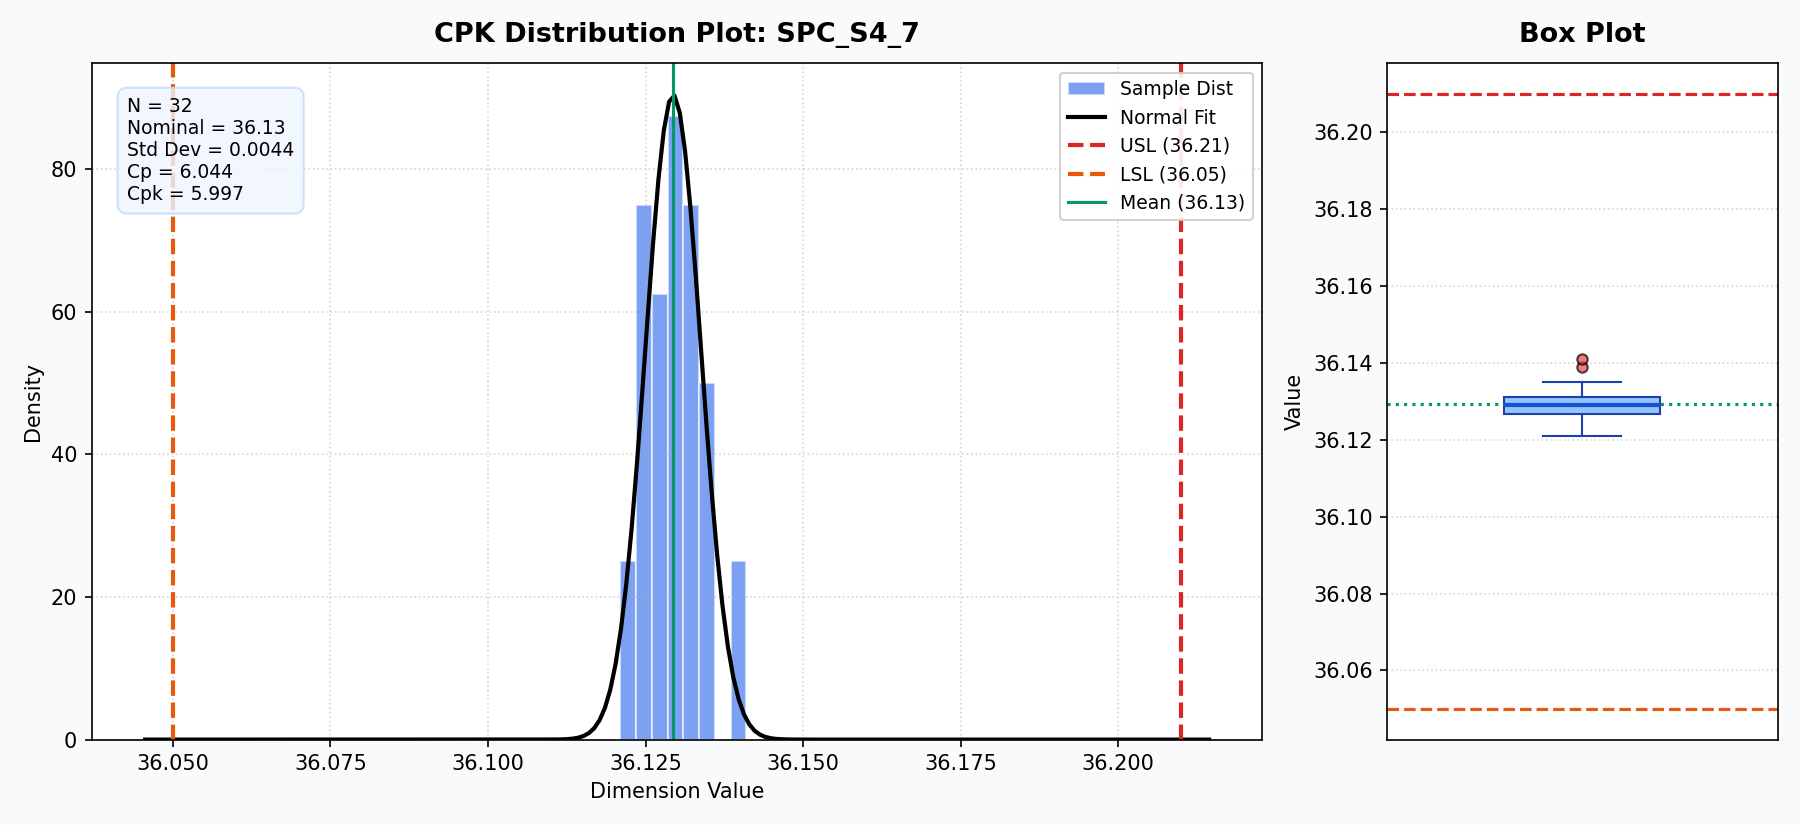Click the "Value" axis label of Box Plot
Screen dimensions: 1800x825
tap(1294, 403)
